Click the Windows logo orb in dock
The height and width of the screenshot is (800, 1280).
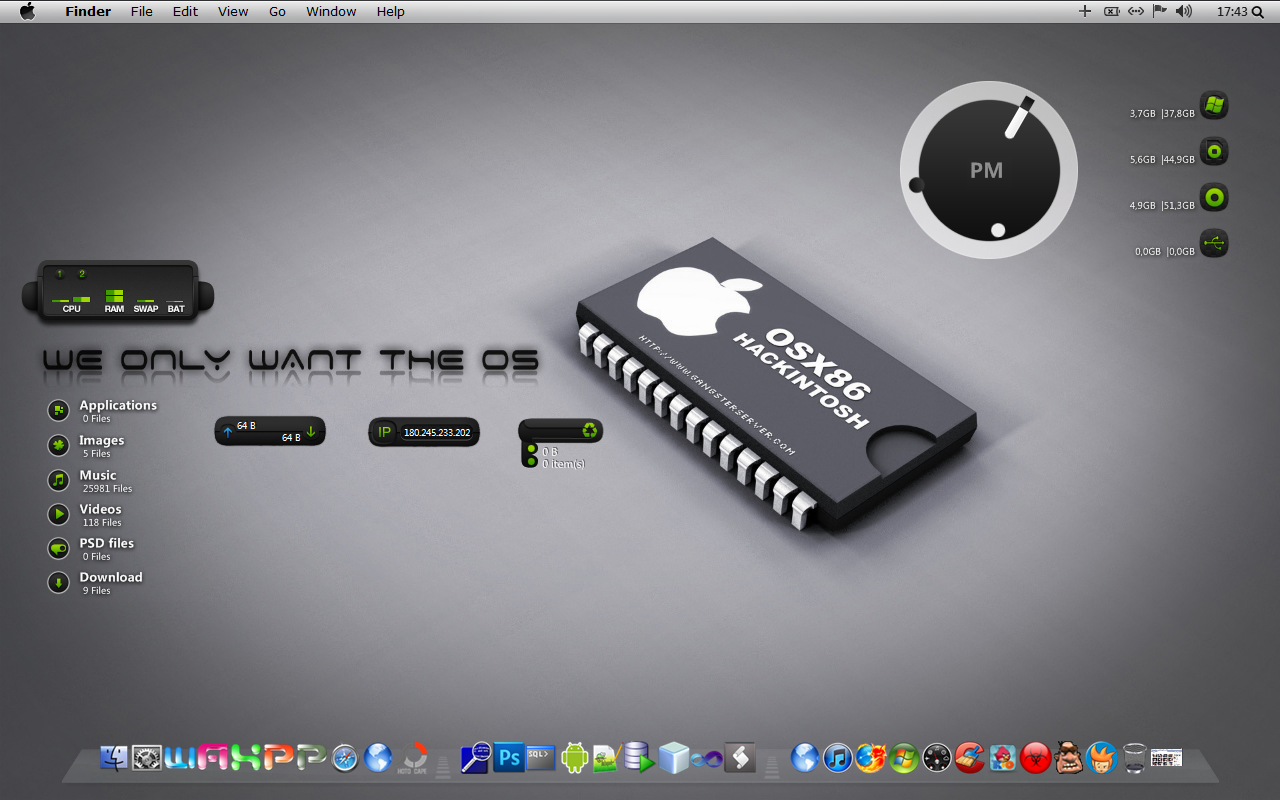[x=904, y=758]
